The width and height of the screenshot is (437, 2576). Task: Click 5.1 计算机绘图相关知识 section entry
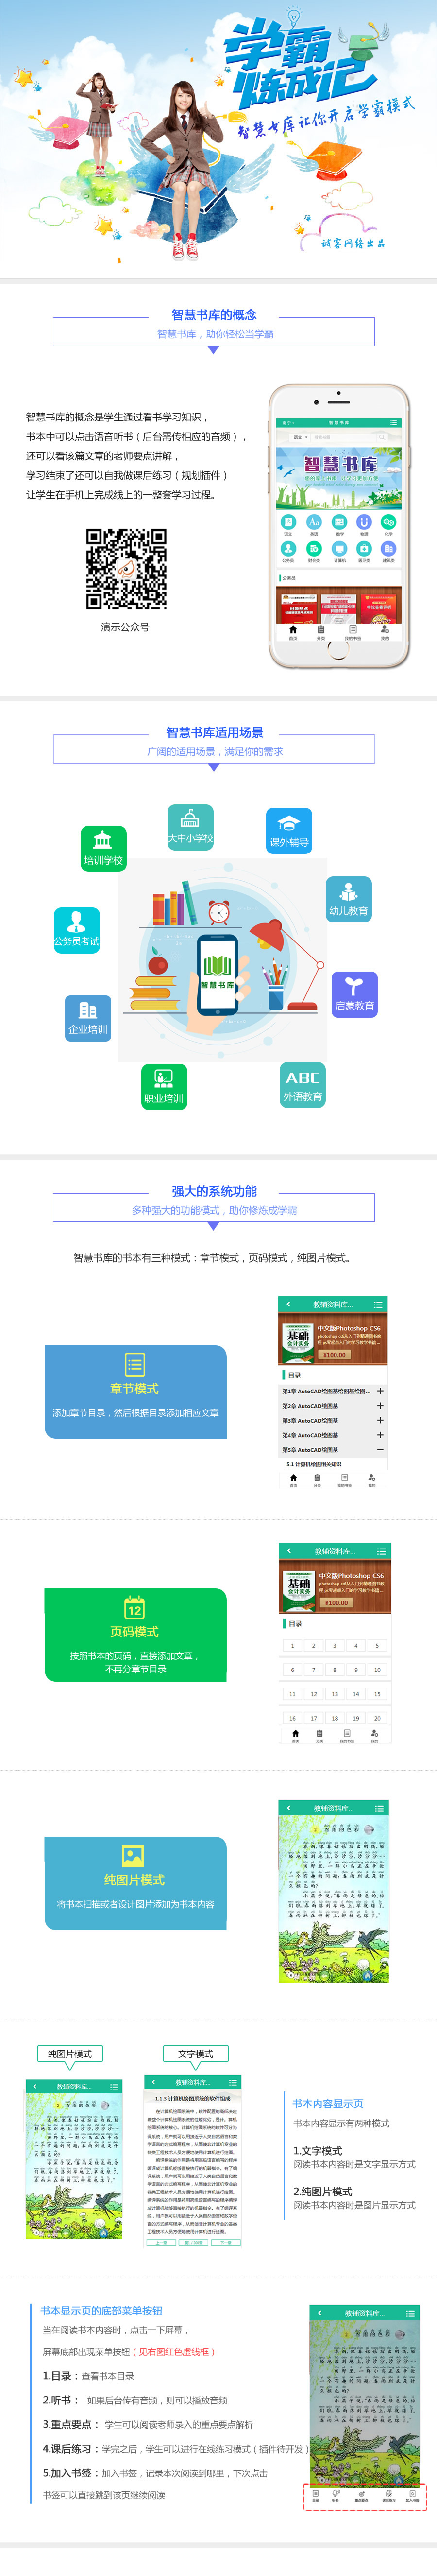point(314,1464)
